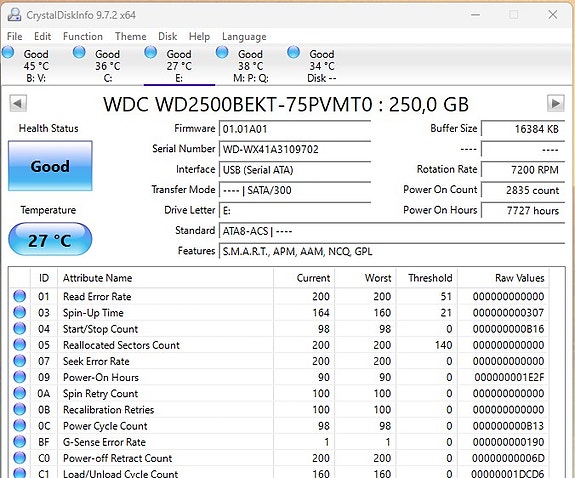Go to previous disk with left arrow

[18, 103]
